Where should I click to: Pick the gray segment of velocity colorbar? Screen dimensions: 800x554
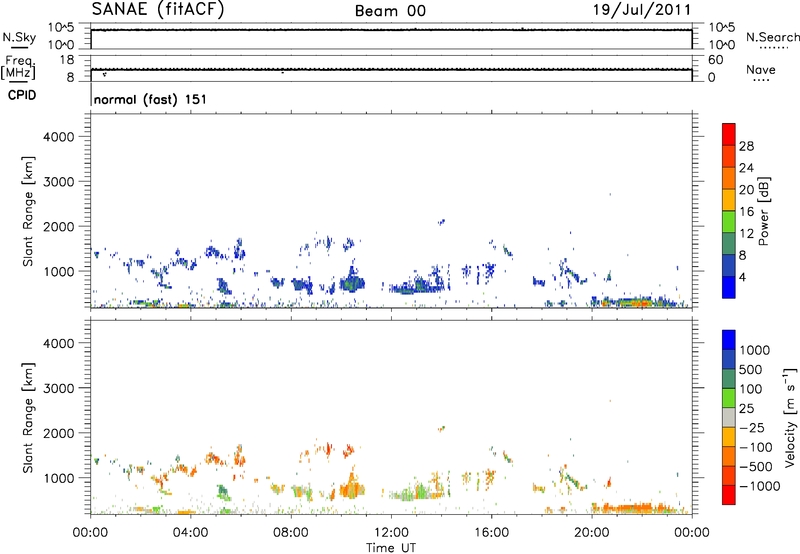click(729, 417)
